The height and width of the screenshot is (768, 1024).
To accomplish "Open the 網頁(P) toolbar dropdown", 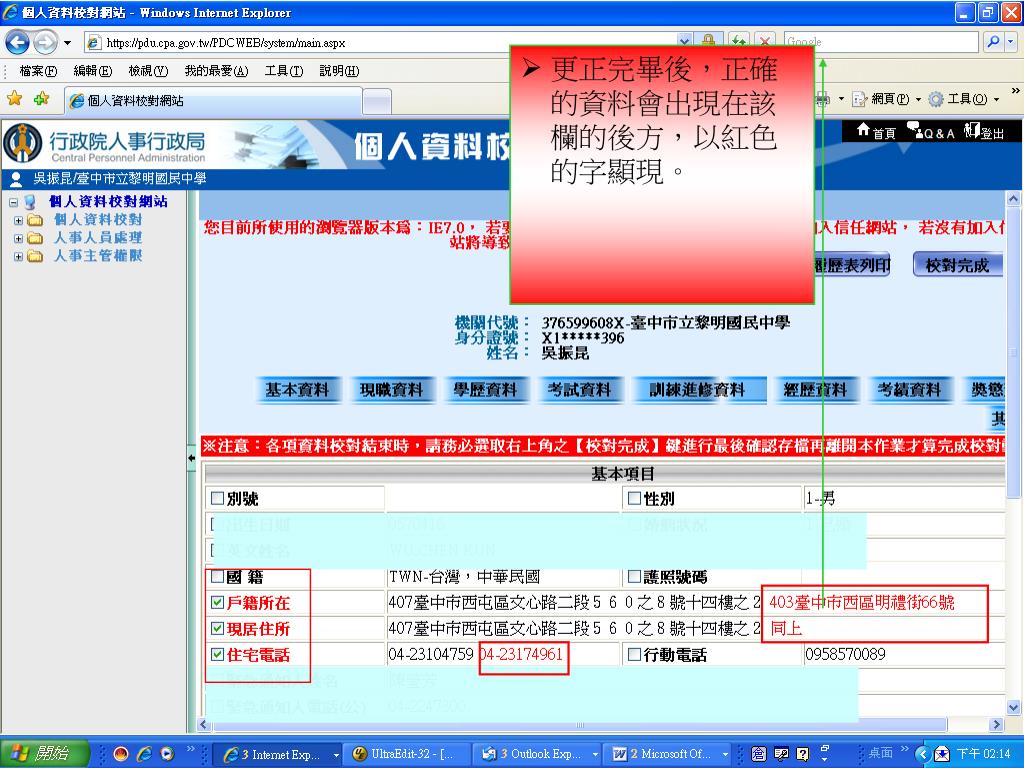I will tap(887, 99).
